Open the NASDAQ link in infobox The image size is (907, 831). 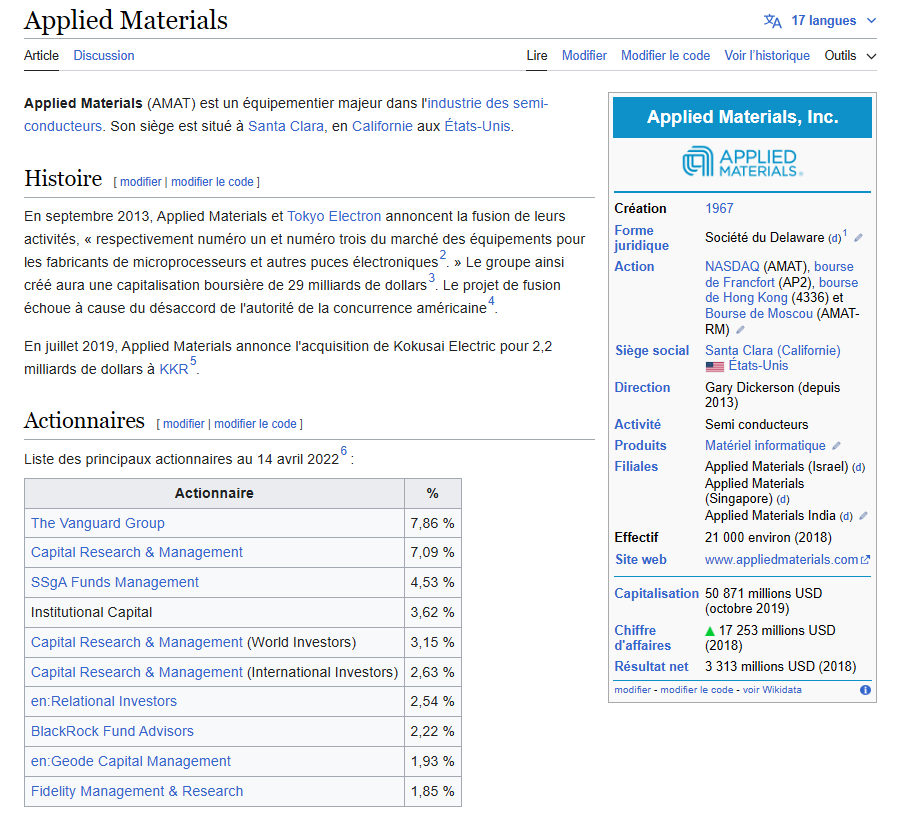(x=732, y=267)
